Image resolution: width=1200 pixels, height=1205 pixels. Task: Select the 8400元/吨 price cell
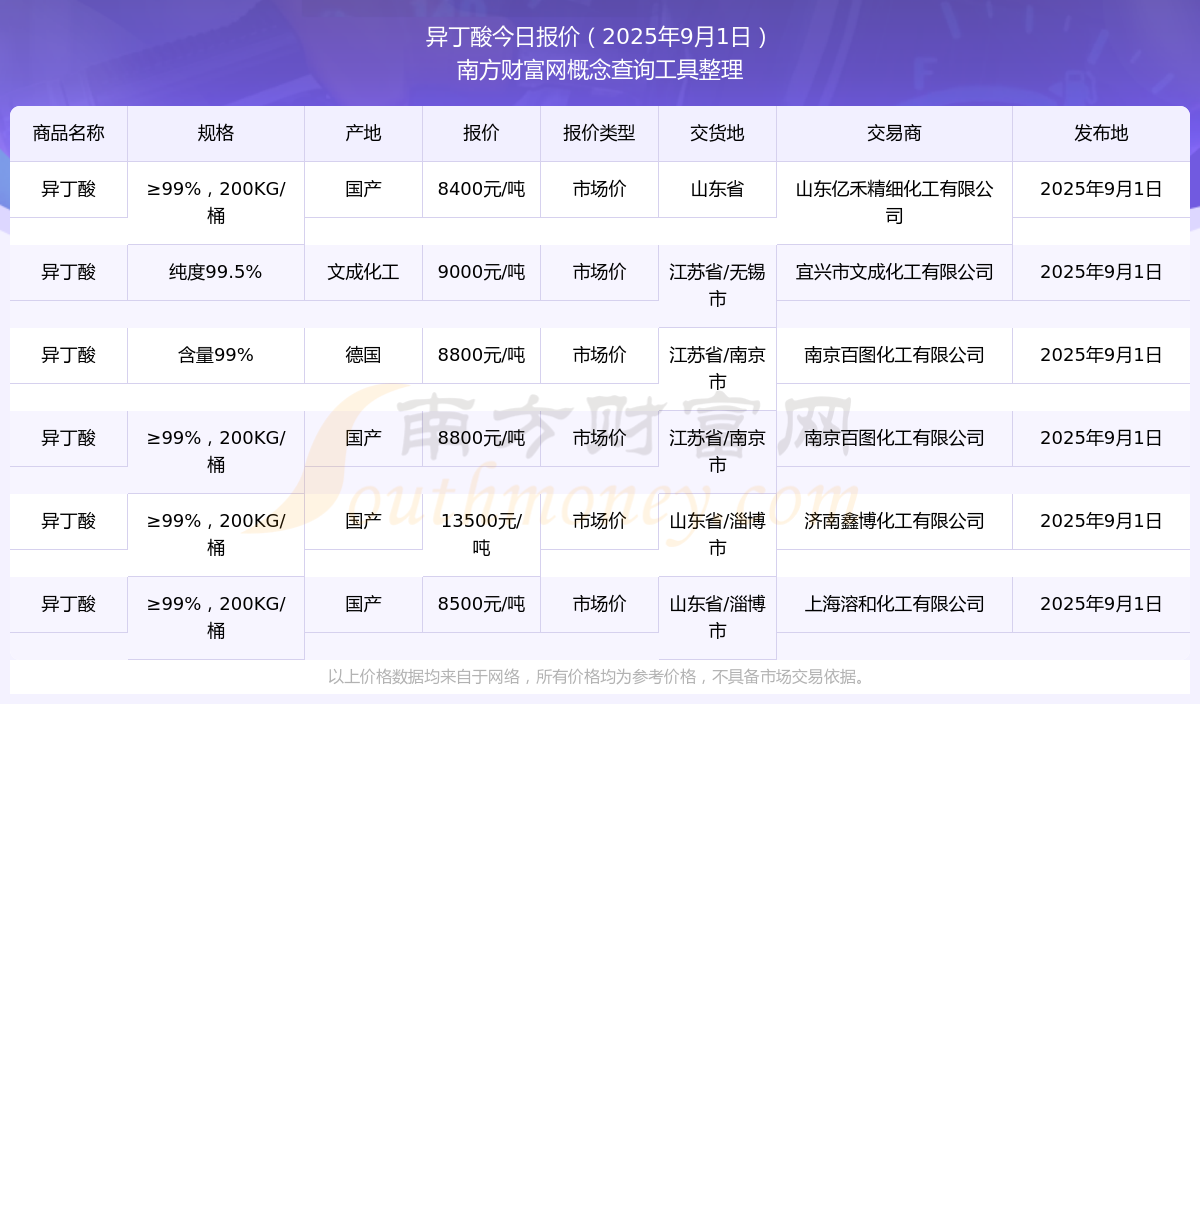tap(481, 190)
